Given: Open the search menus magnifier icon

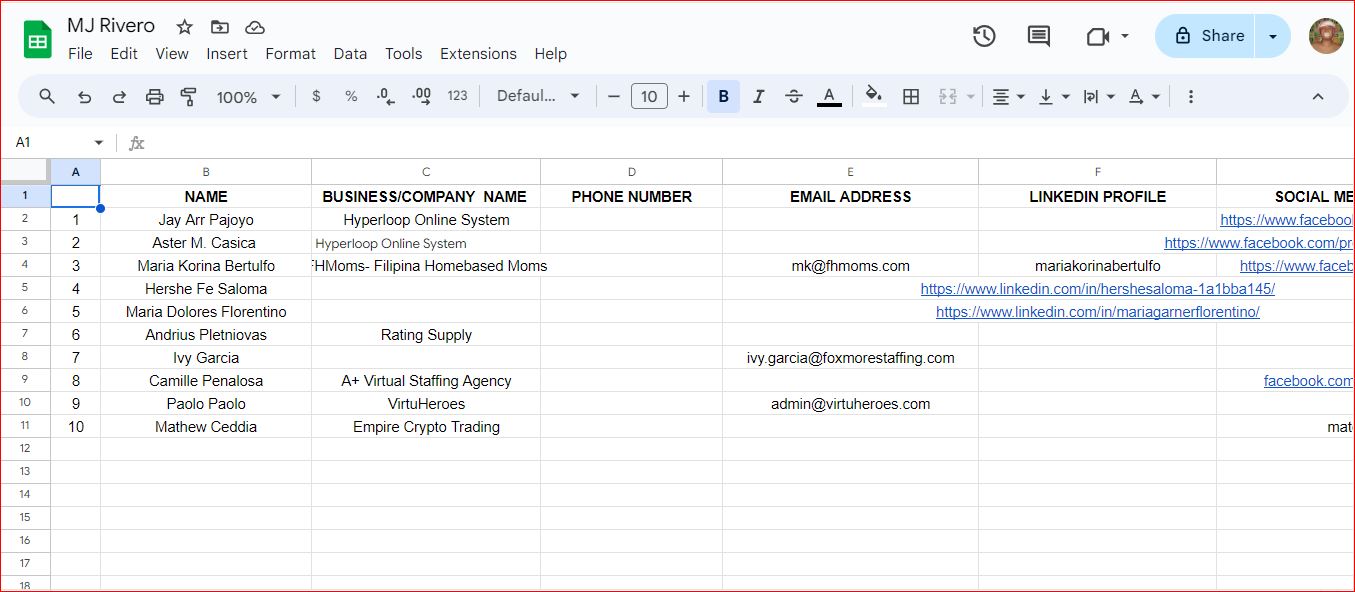Looking at the screenshot, I should pos(47,96).
